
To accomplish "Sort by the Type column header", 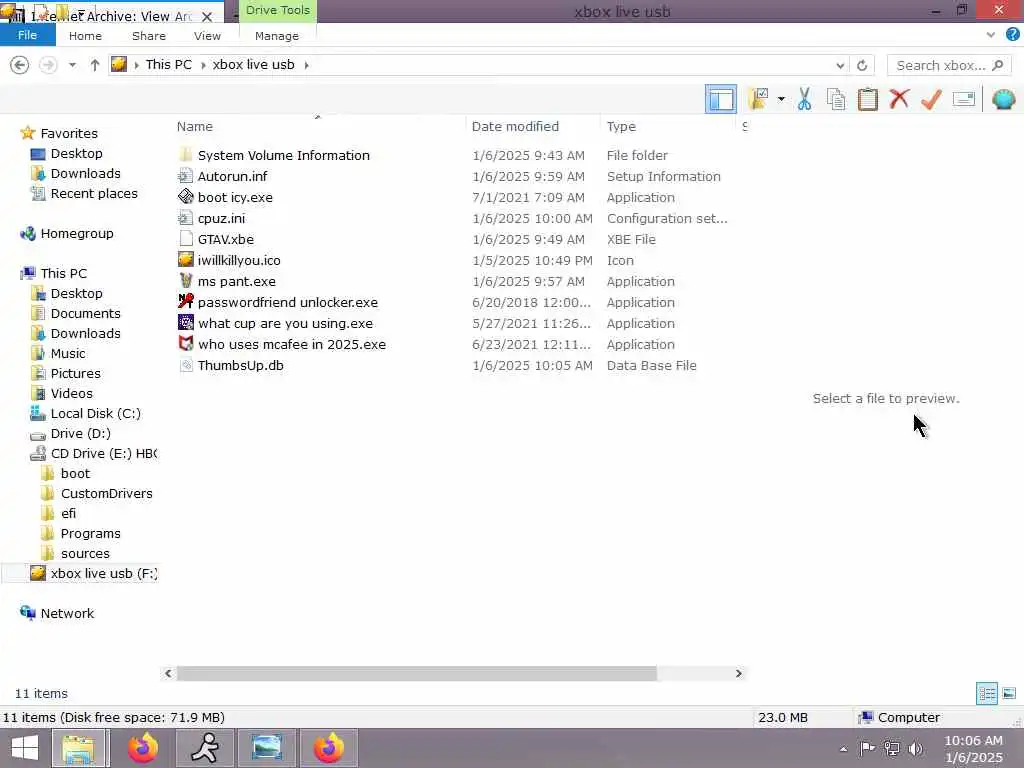I will 621,127.
